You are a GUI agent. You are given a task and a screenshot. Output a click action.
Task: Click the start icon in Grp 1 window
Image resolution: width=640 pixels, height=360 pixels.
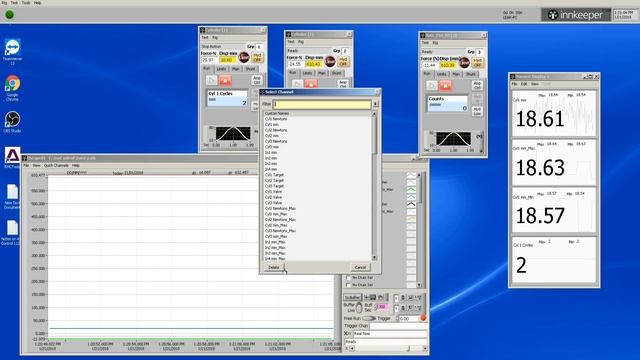[x=211, y=80]
